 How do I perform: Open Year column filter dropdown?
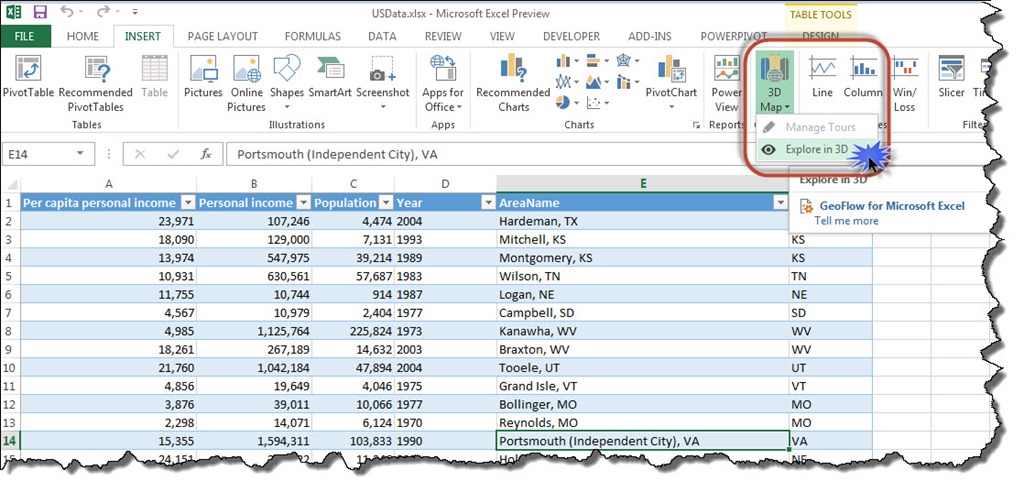click(488, 203)
